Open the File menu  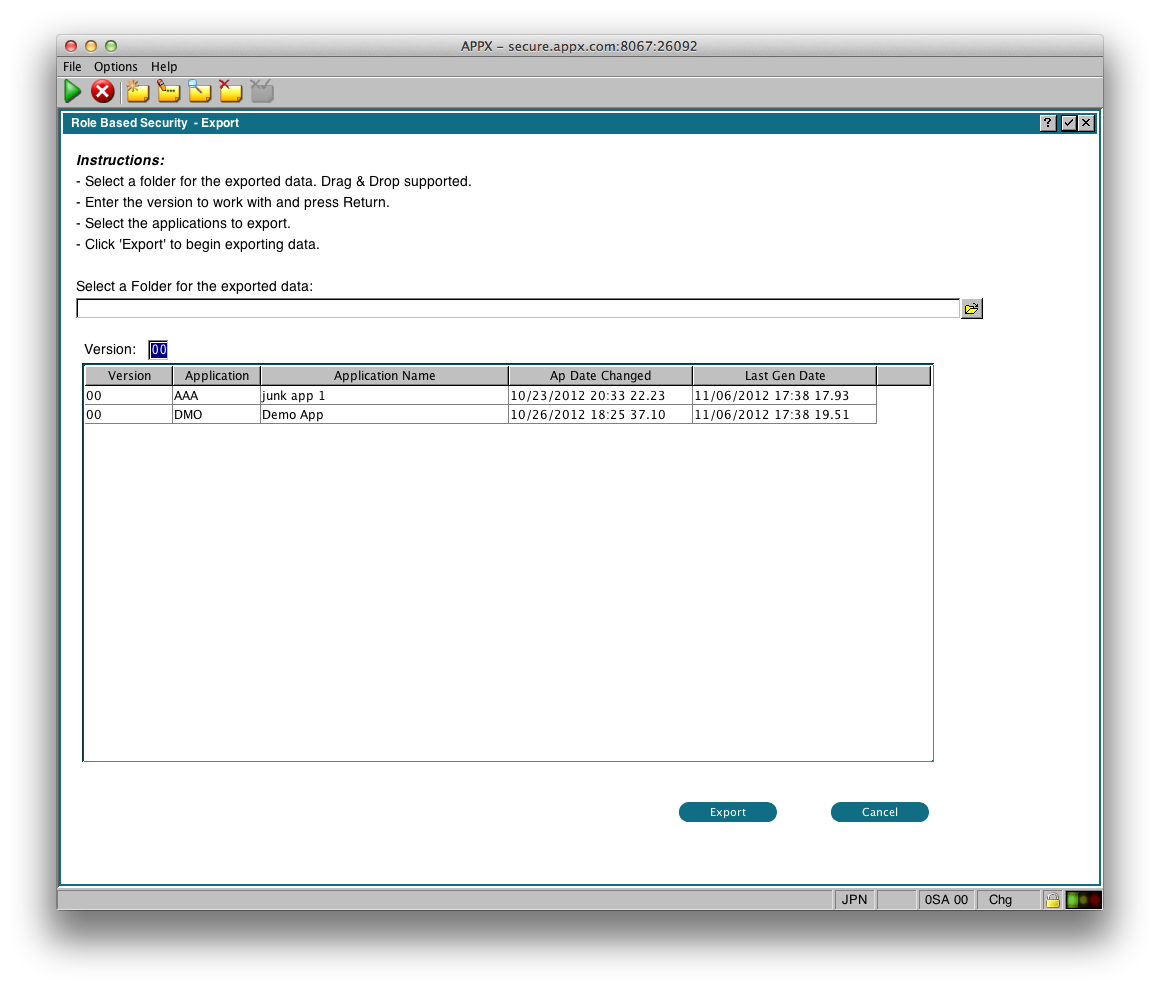tap(72, 67)
